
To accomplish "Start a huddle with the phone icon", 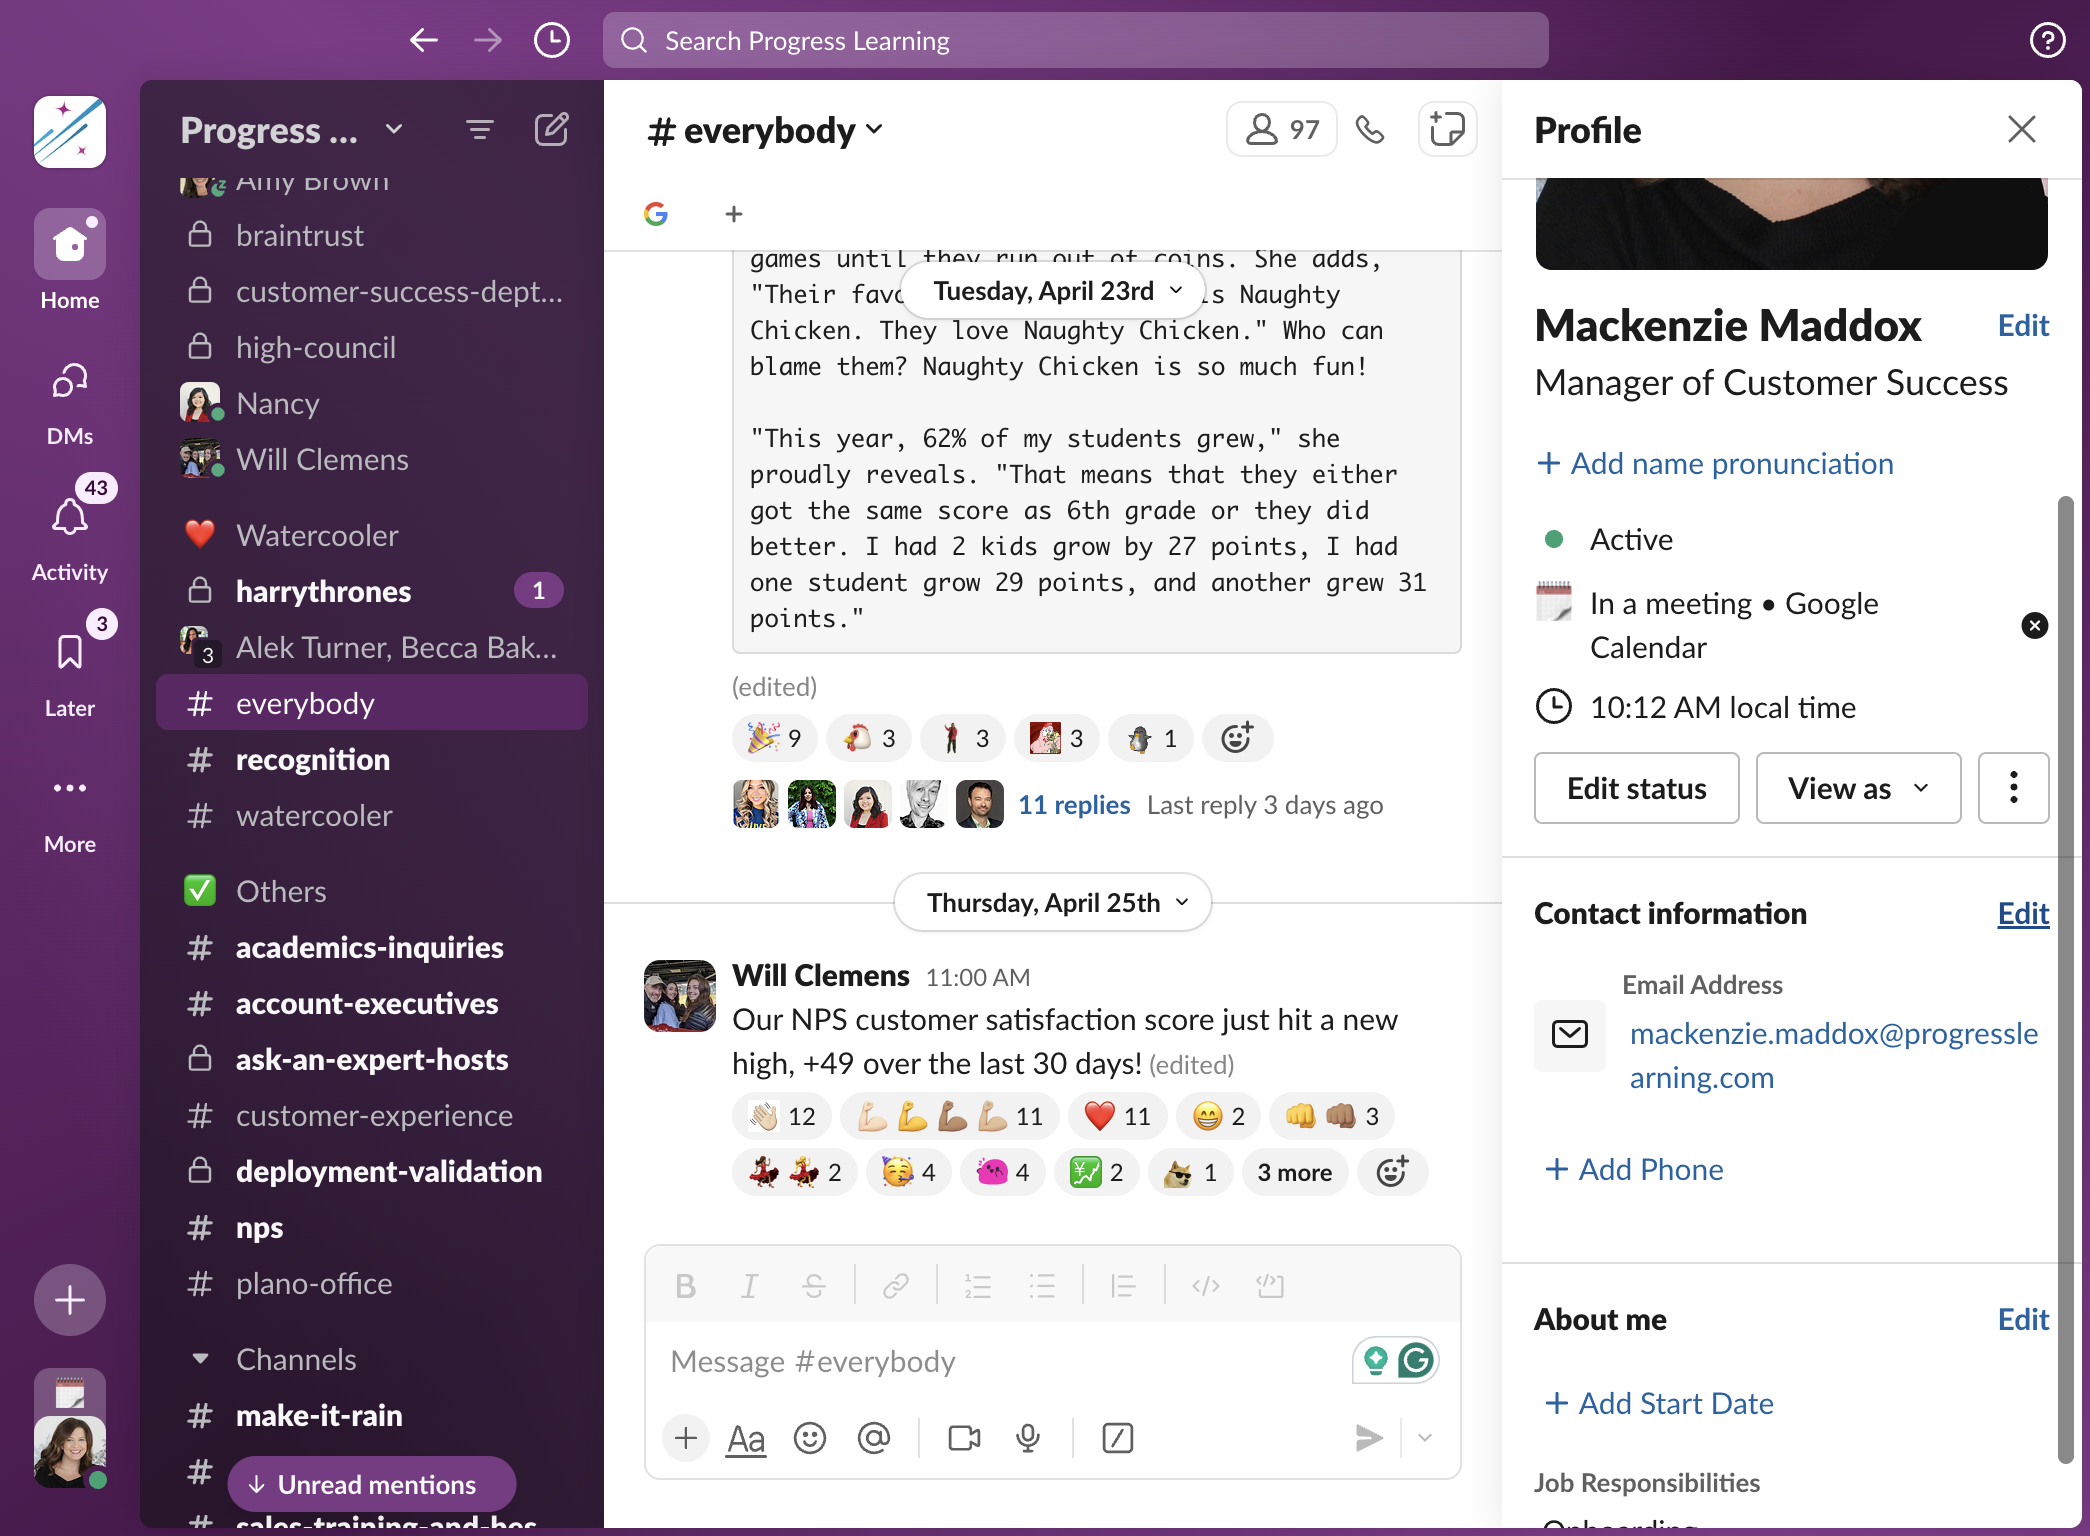I will tap(1369, 129).
